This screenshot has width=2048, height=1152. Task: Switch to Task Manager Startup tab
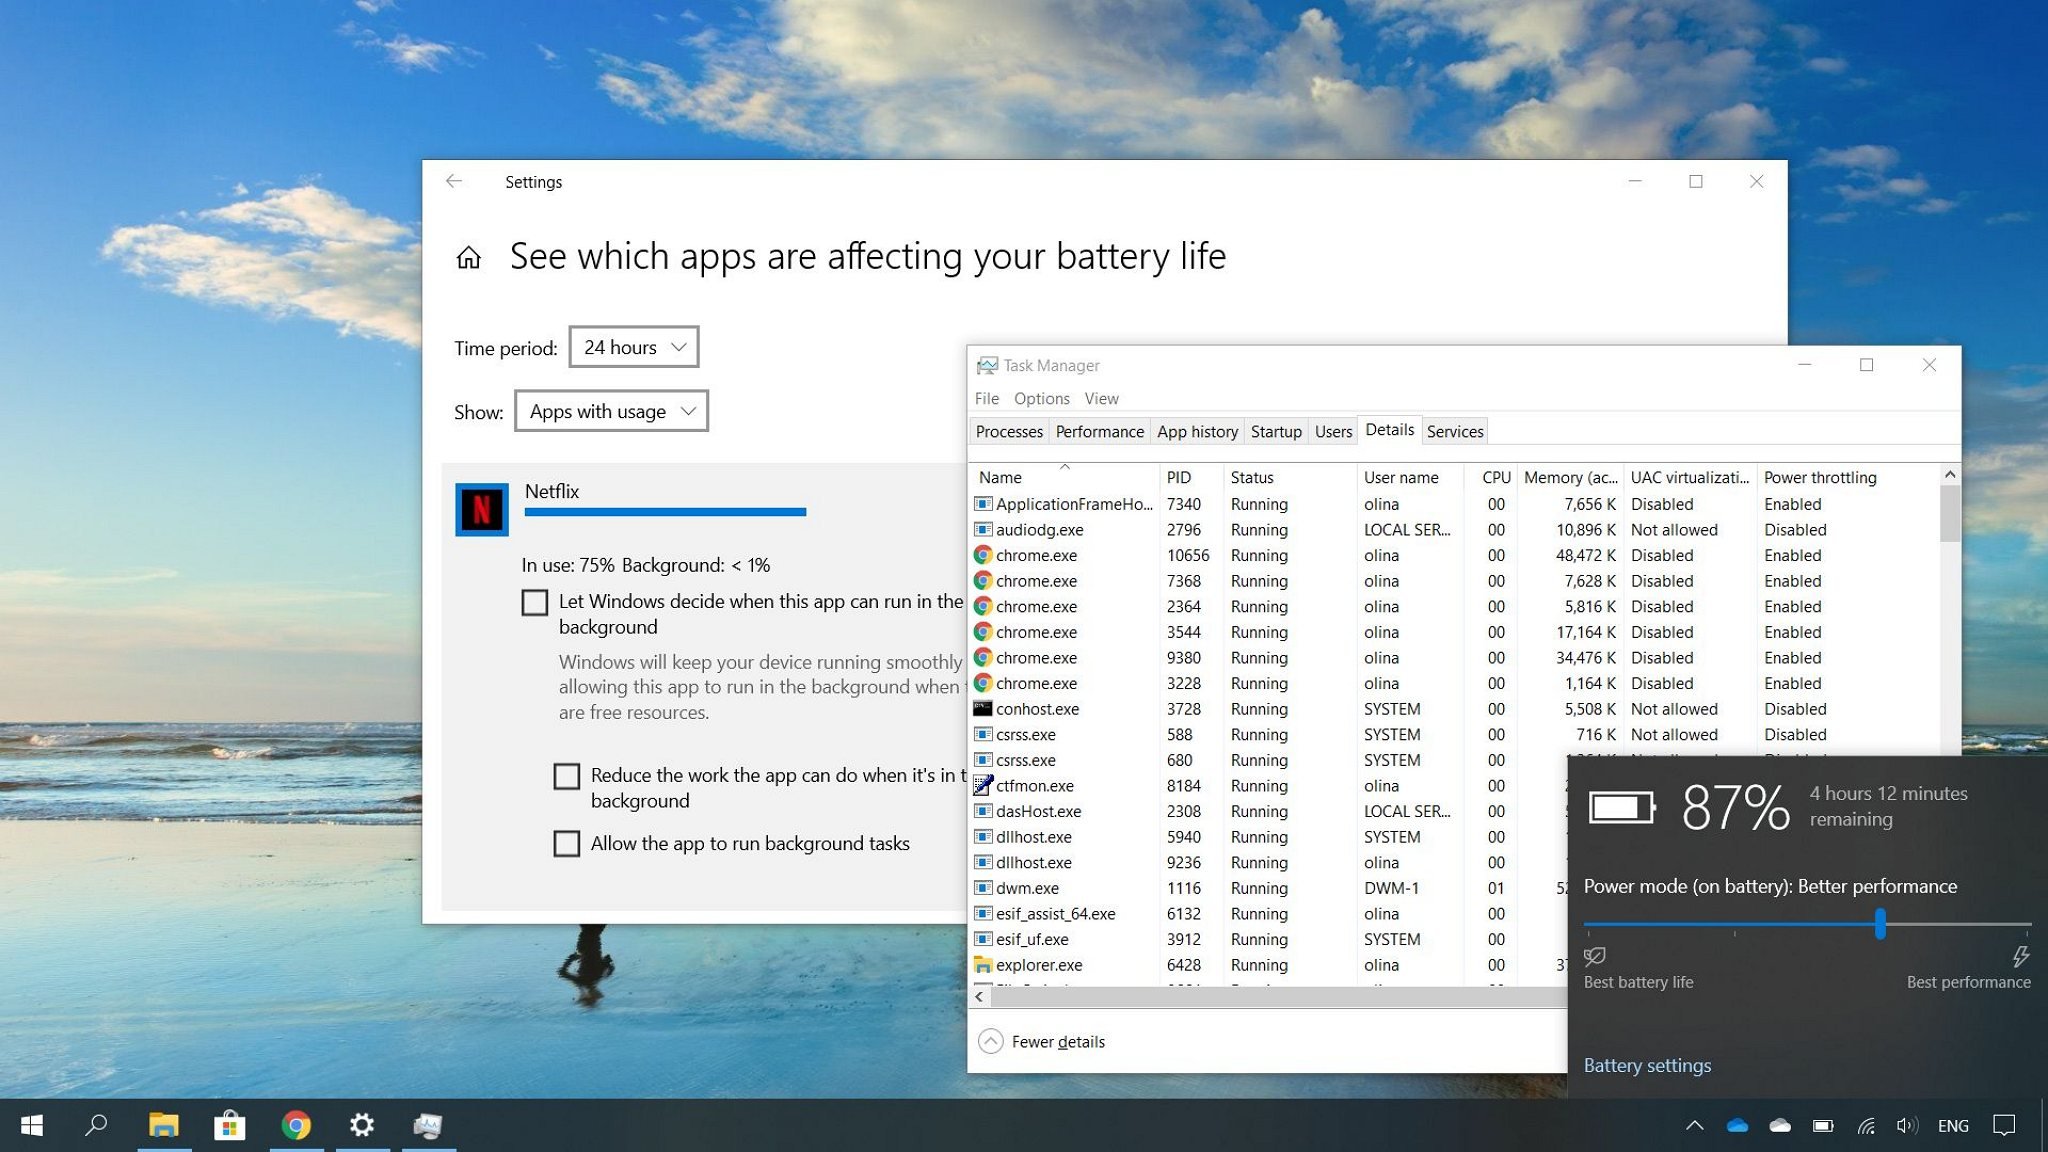click(1276, 430)
